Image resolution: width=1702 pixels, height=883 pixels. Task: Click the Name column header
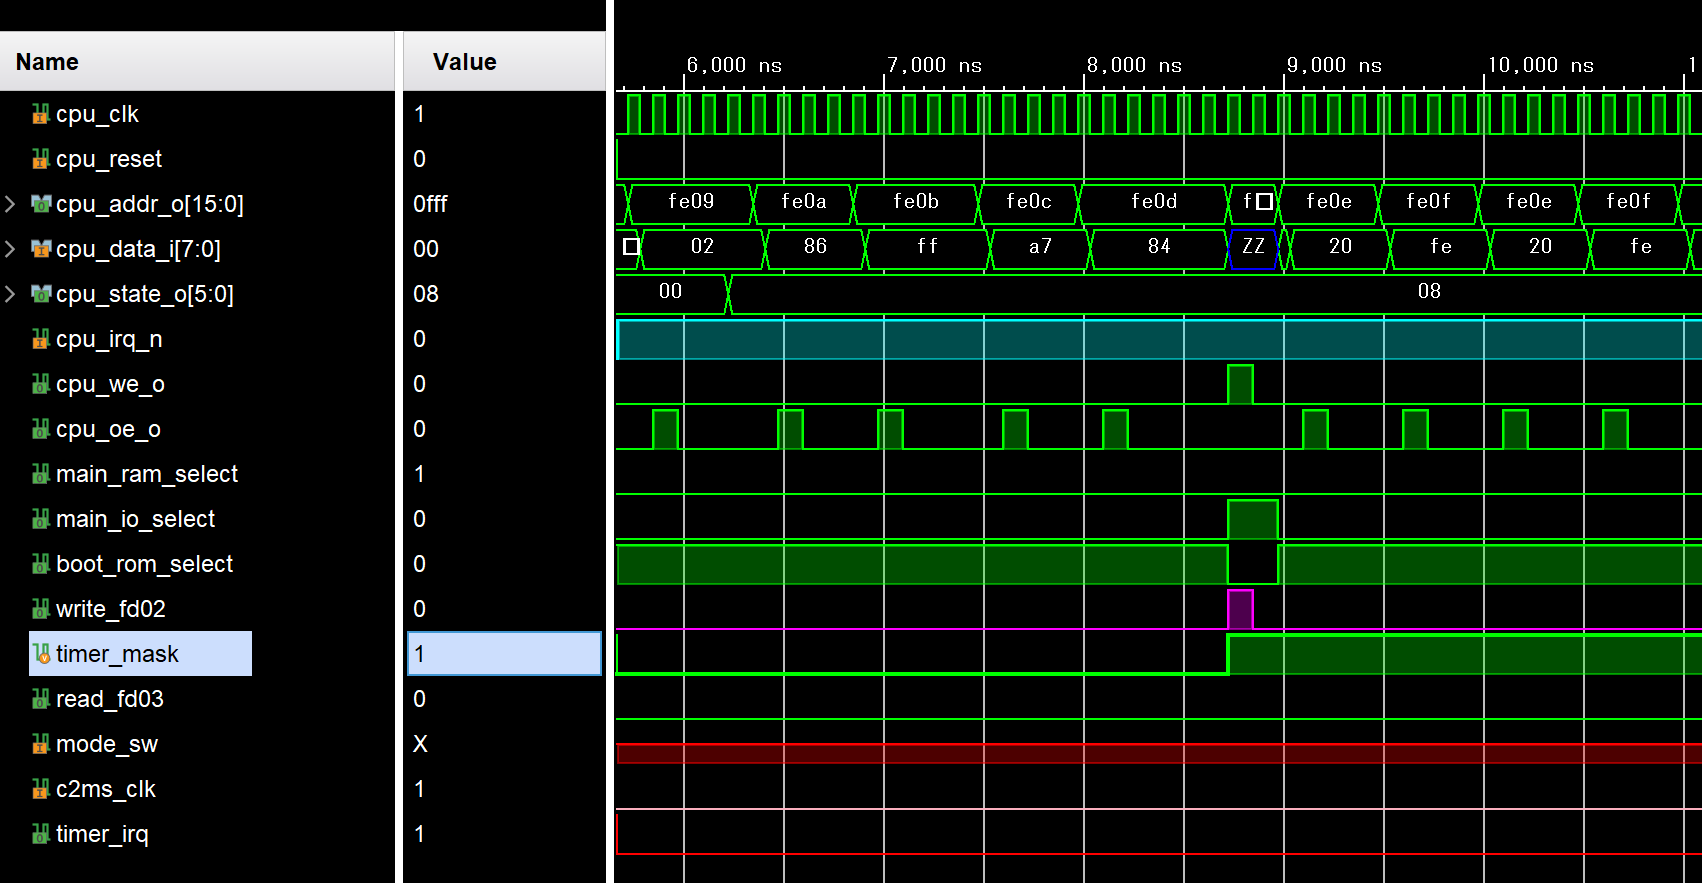pyautogui.click(x=47, y=62)
